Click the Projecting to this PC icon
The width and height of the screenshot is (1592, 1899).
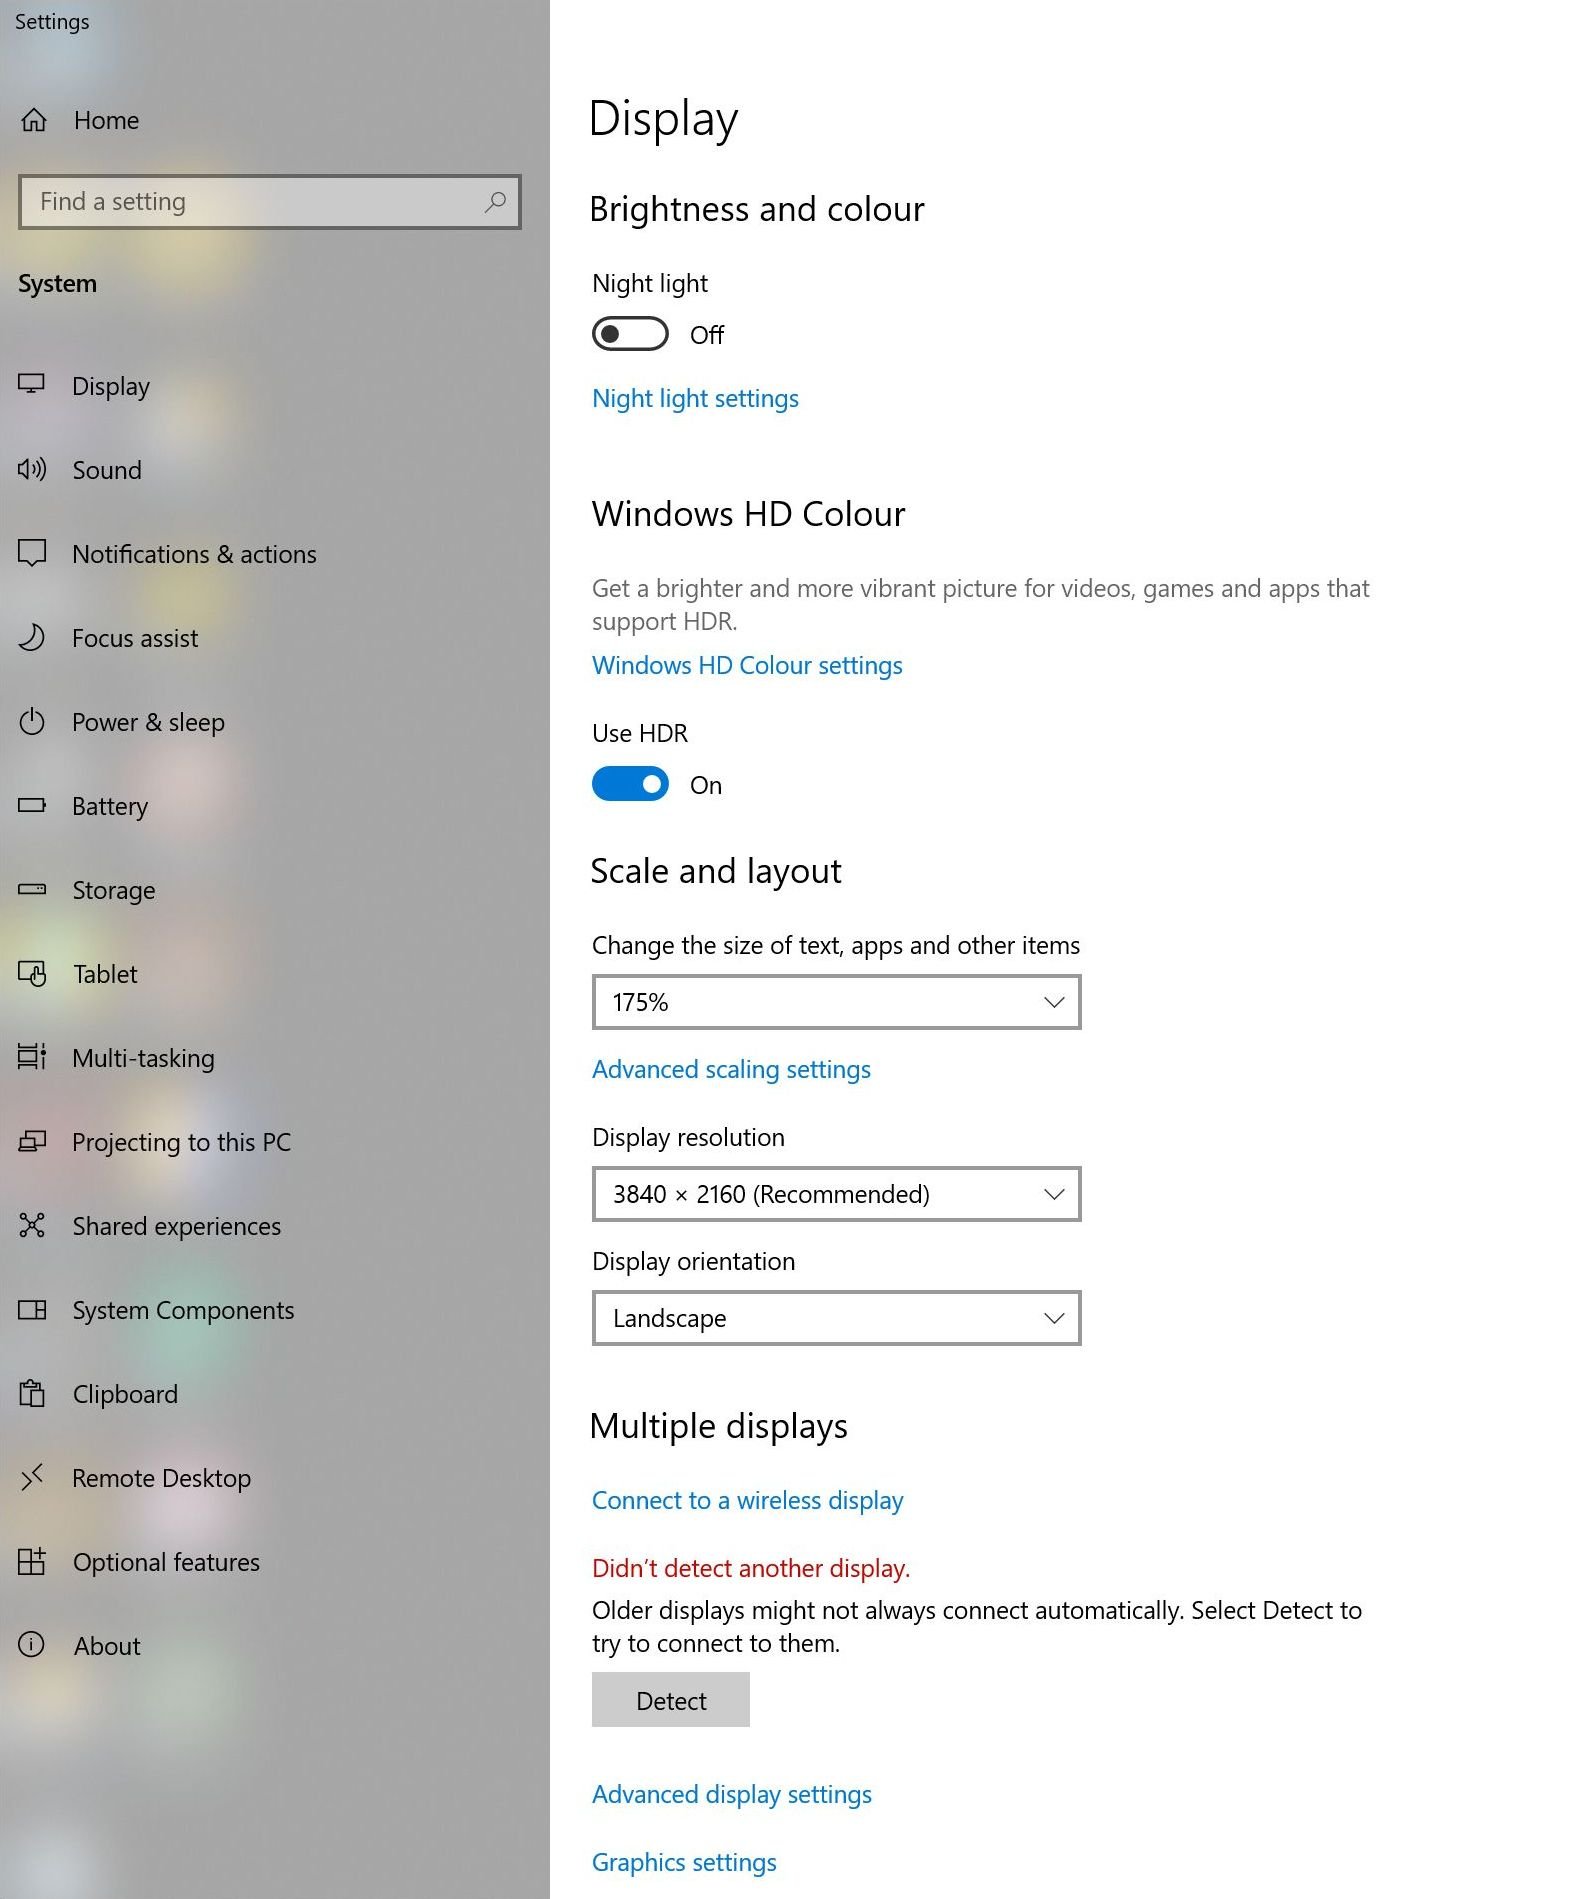point(32,1141)
